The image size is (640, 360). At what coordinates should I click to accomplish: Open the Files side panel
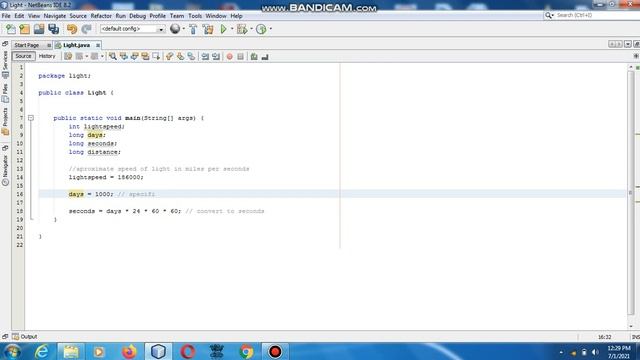5,93
